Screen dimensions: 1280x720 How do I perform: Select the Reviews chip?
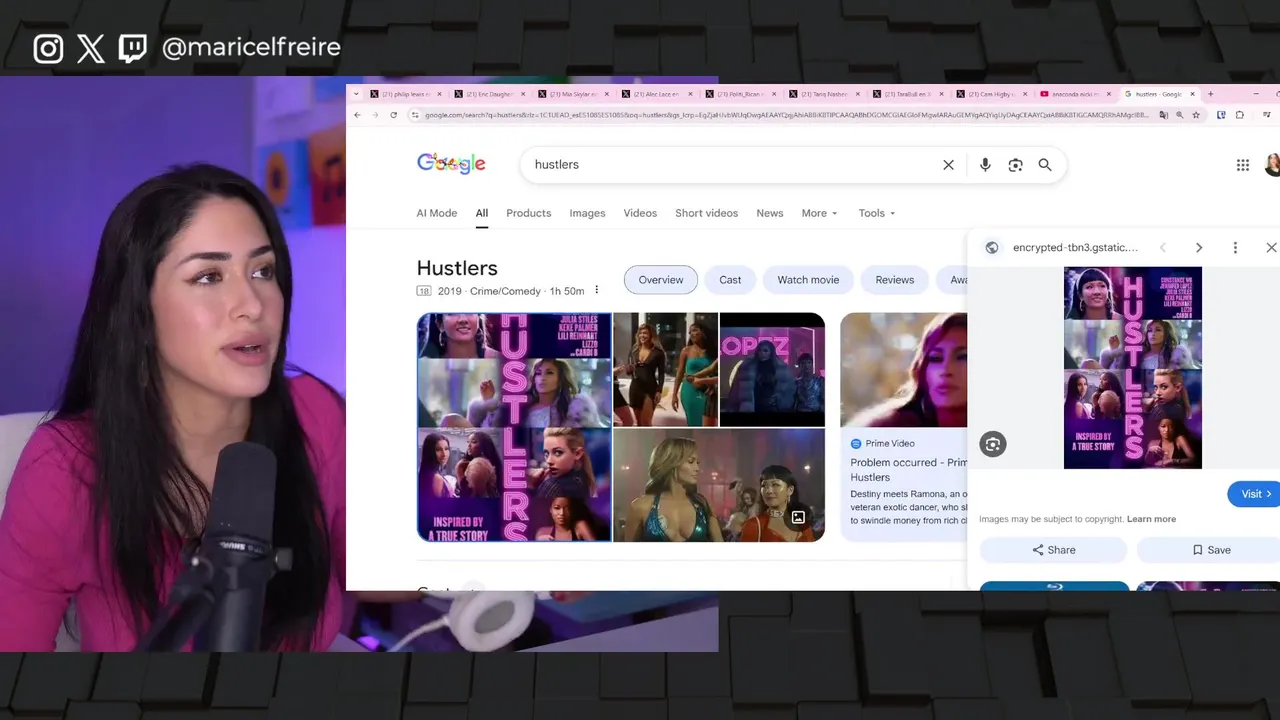tap(895, 280)
